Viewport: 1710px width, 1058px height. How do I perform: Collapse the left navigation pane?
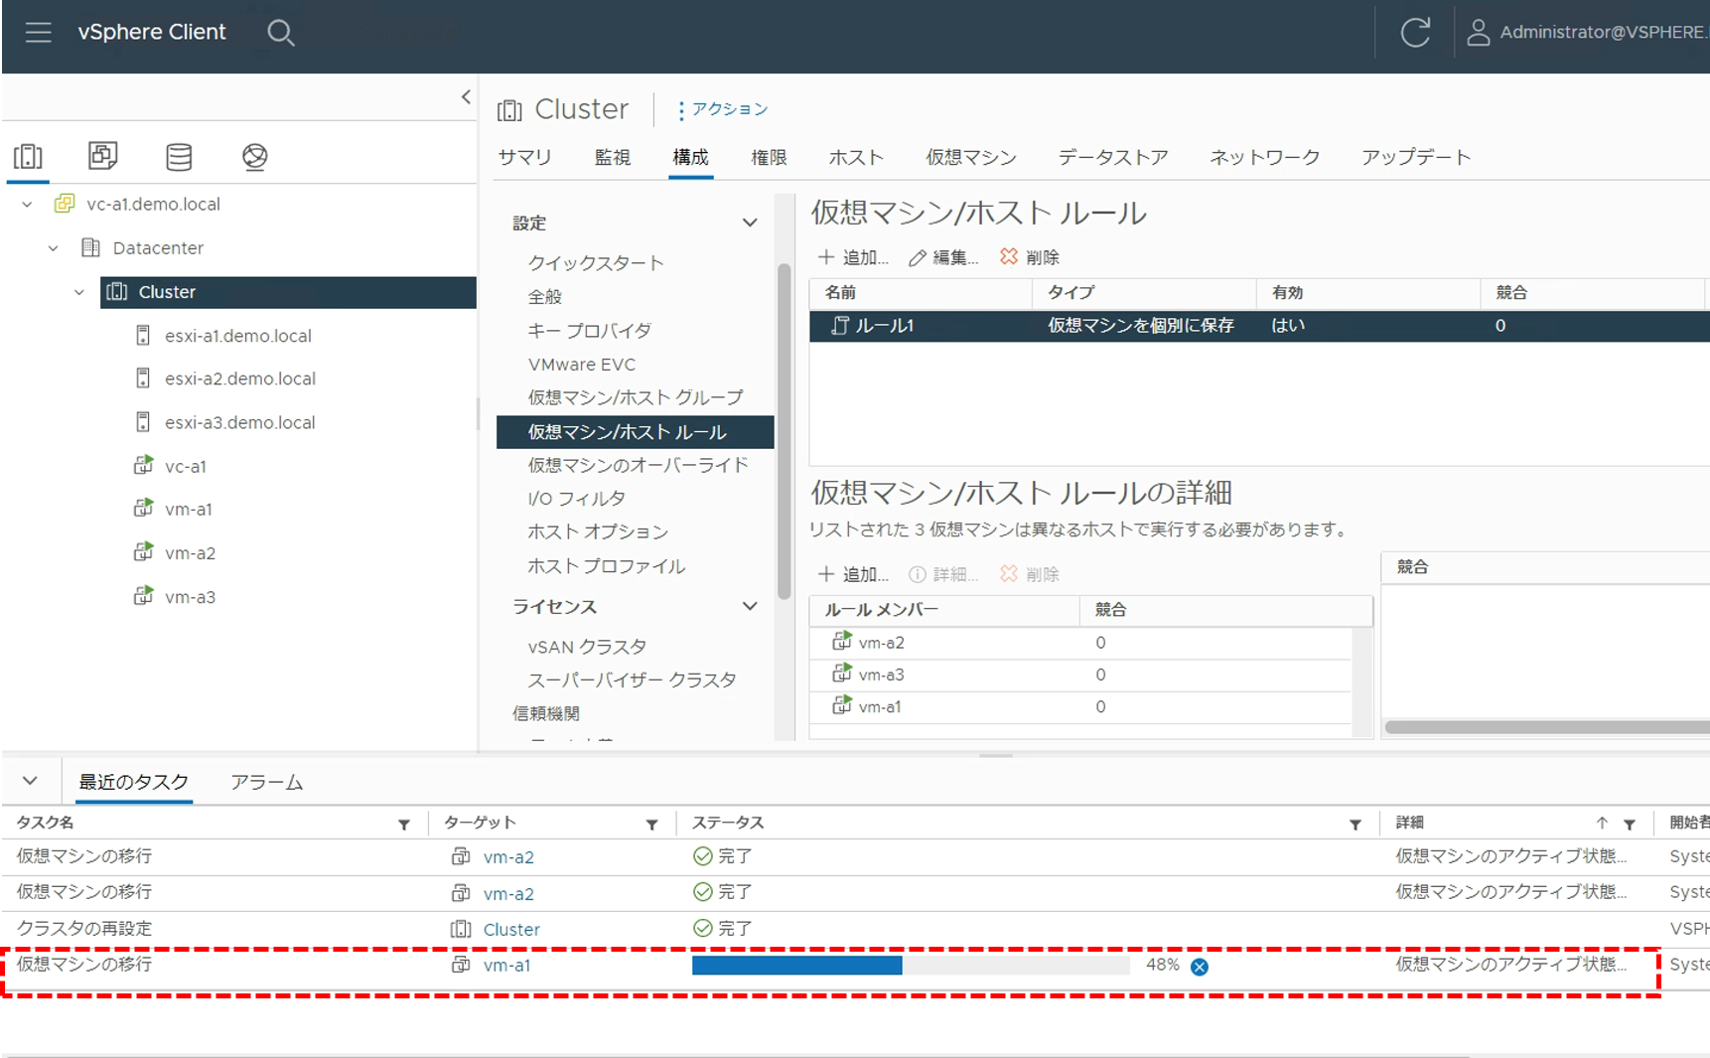(466, 97)
